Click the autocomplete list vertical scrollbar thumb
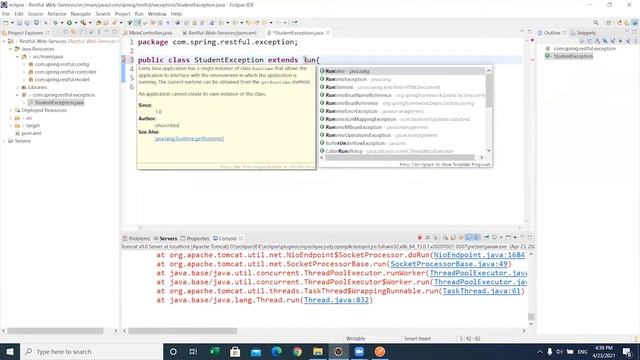The height and width of the screenshot is (360, 640). 489,91
